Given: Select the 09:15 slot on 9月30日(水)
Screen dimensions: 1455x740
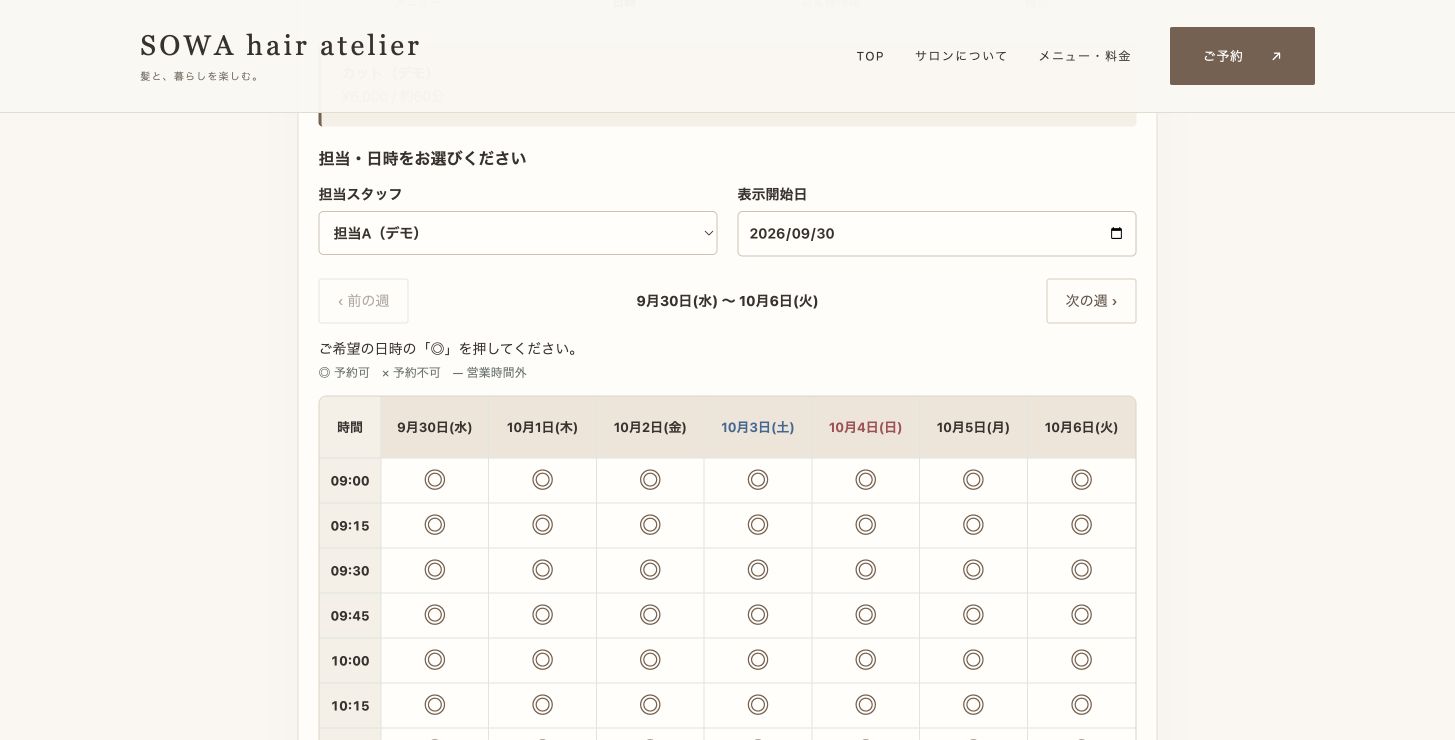Looking at the screenshot, I should coord(434,525).
